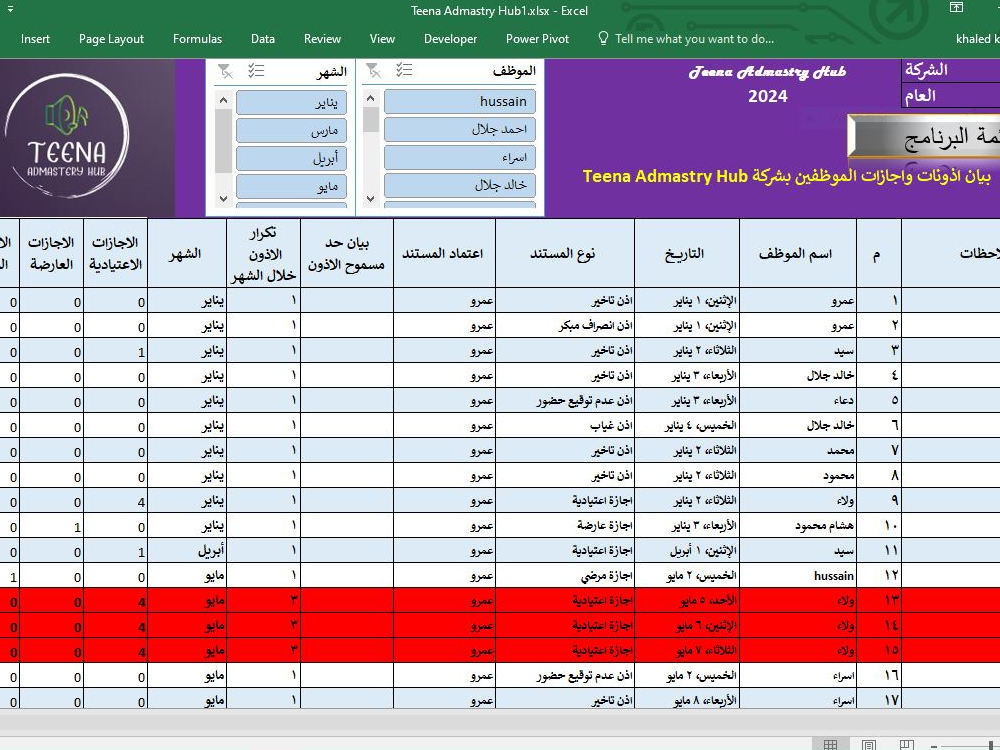Select the اذن انصراف مبكر cell
1000x750 pixels.
(x=564, y=326)
